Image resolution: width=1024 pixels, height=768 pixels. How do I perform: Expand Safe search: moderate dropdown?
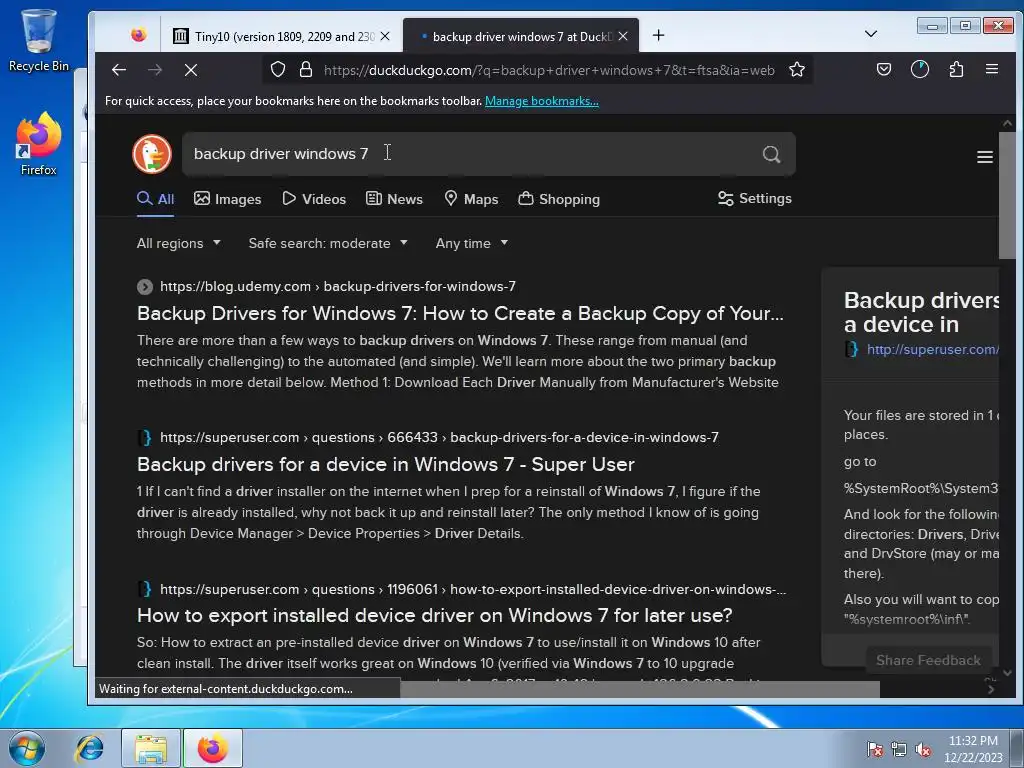click(x=328, y=243)
